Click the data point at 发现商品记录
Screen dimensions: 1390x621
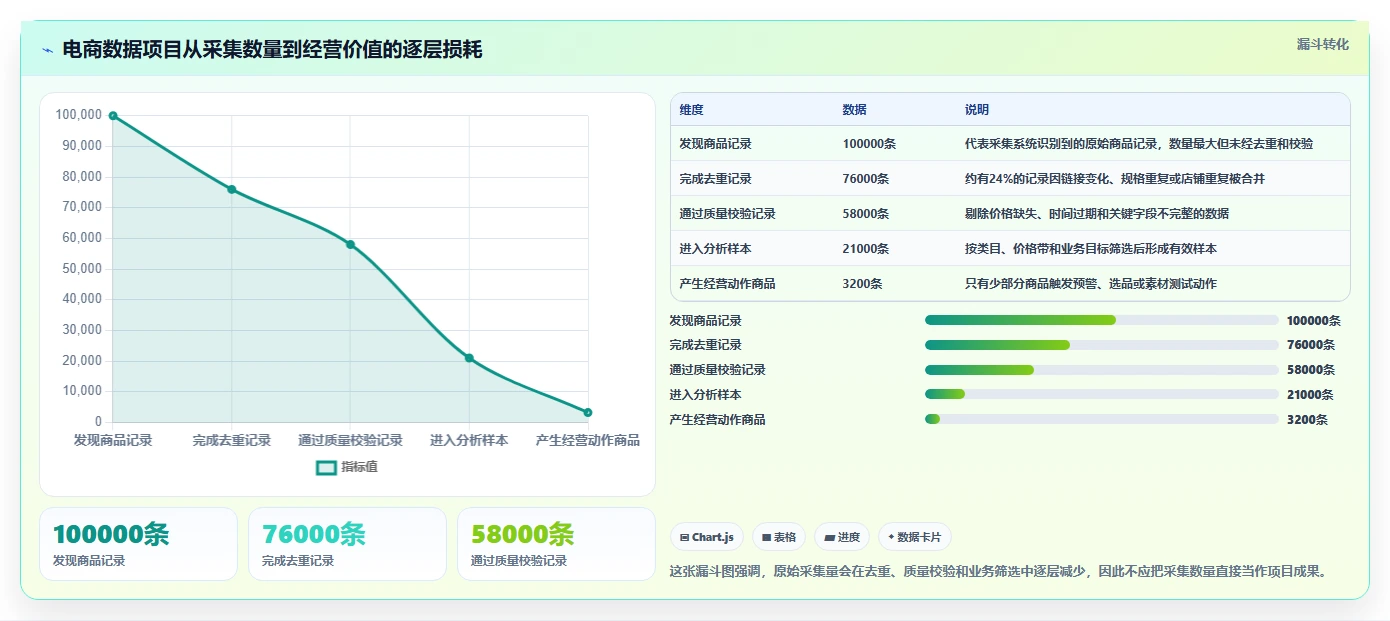tap(113, 116)
